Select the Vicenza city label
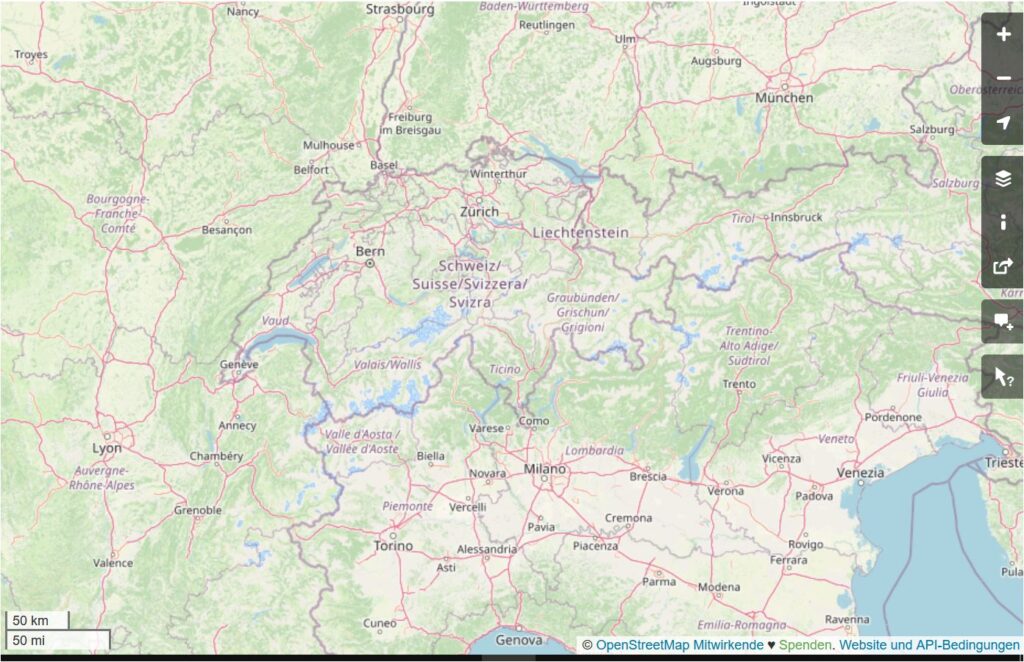The image size is (1024, 662). pos(781,458)
